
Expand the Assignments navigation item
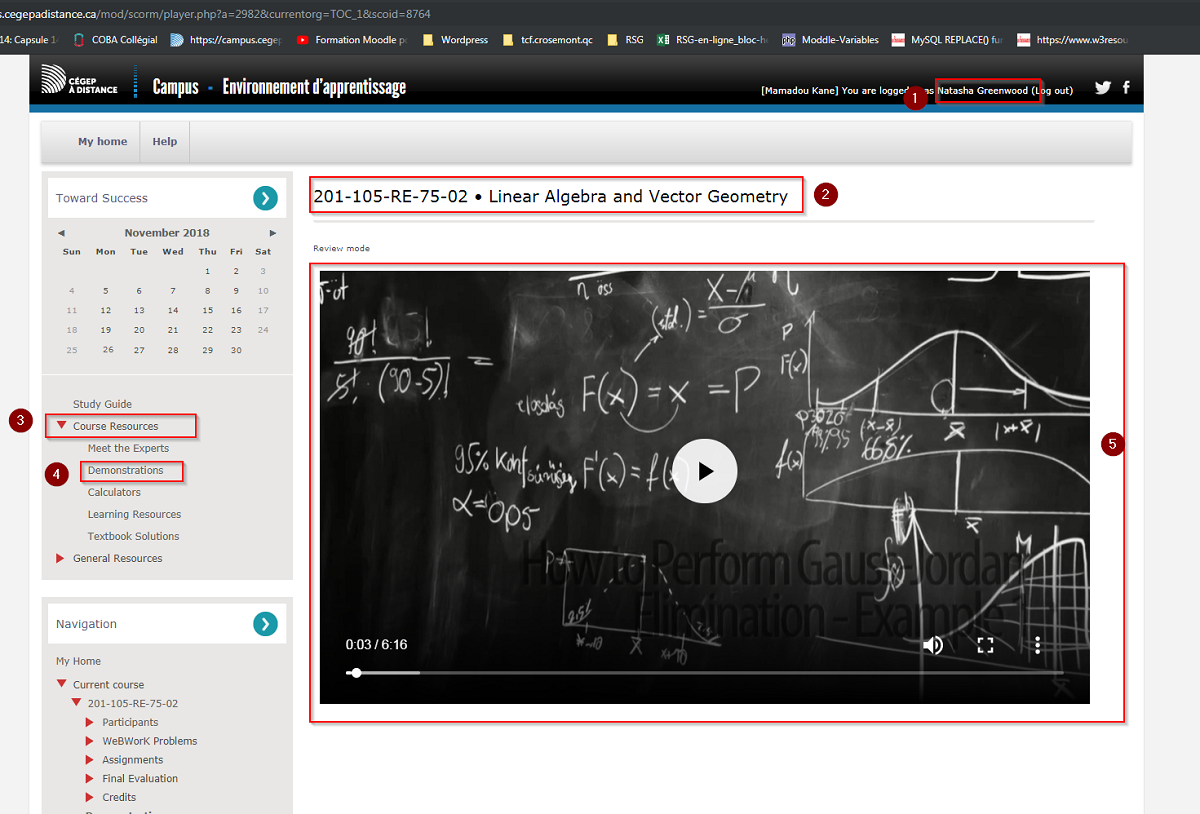90,760
